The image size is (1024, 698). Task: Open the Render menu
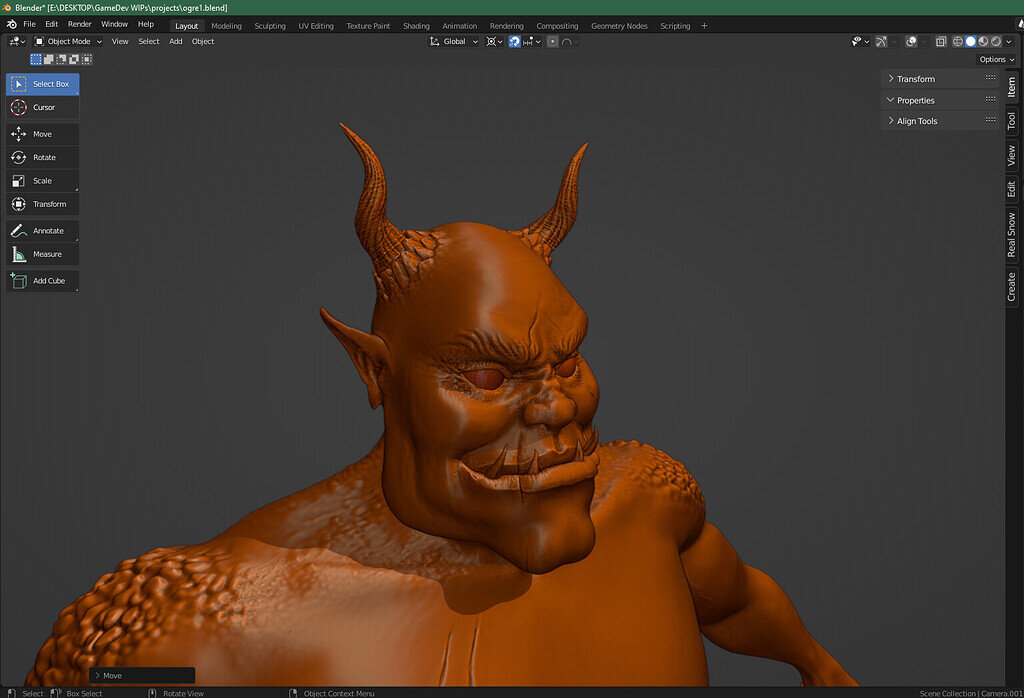pos(79,23)
